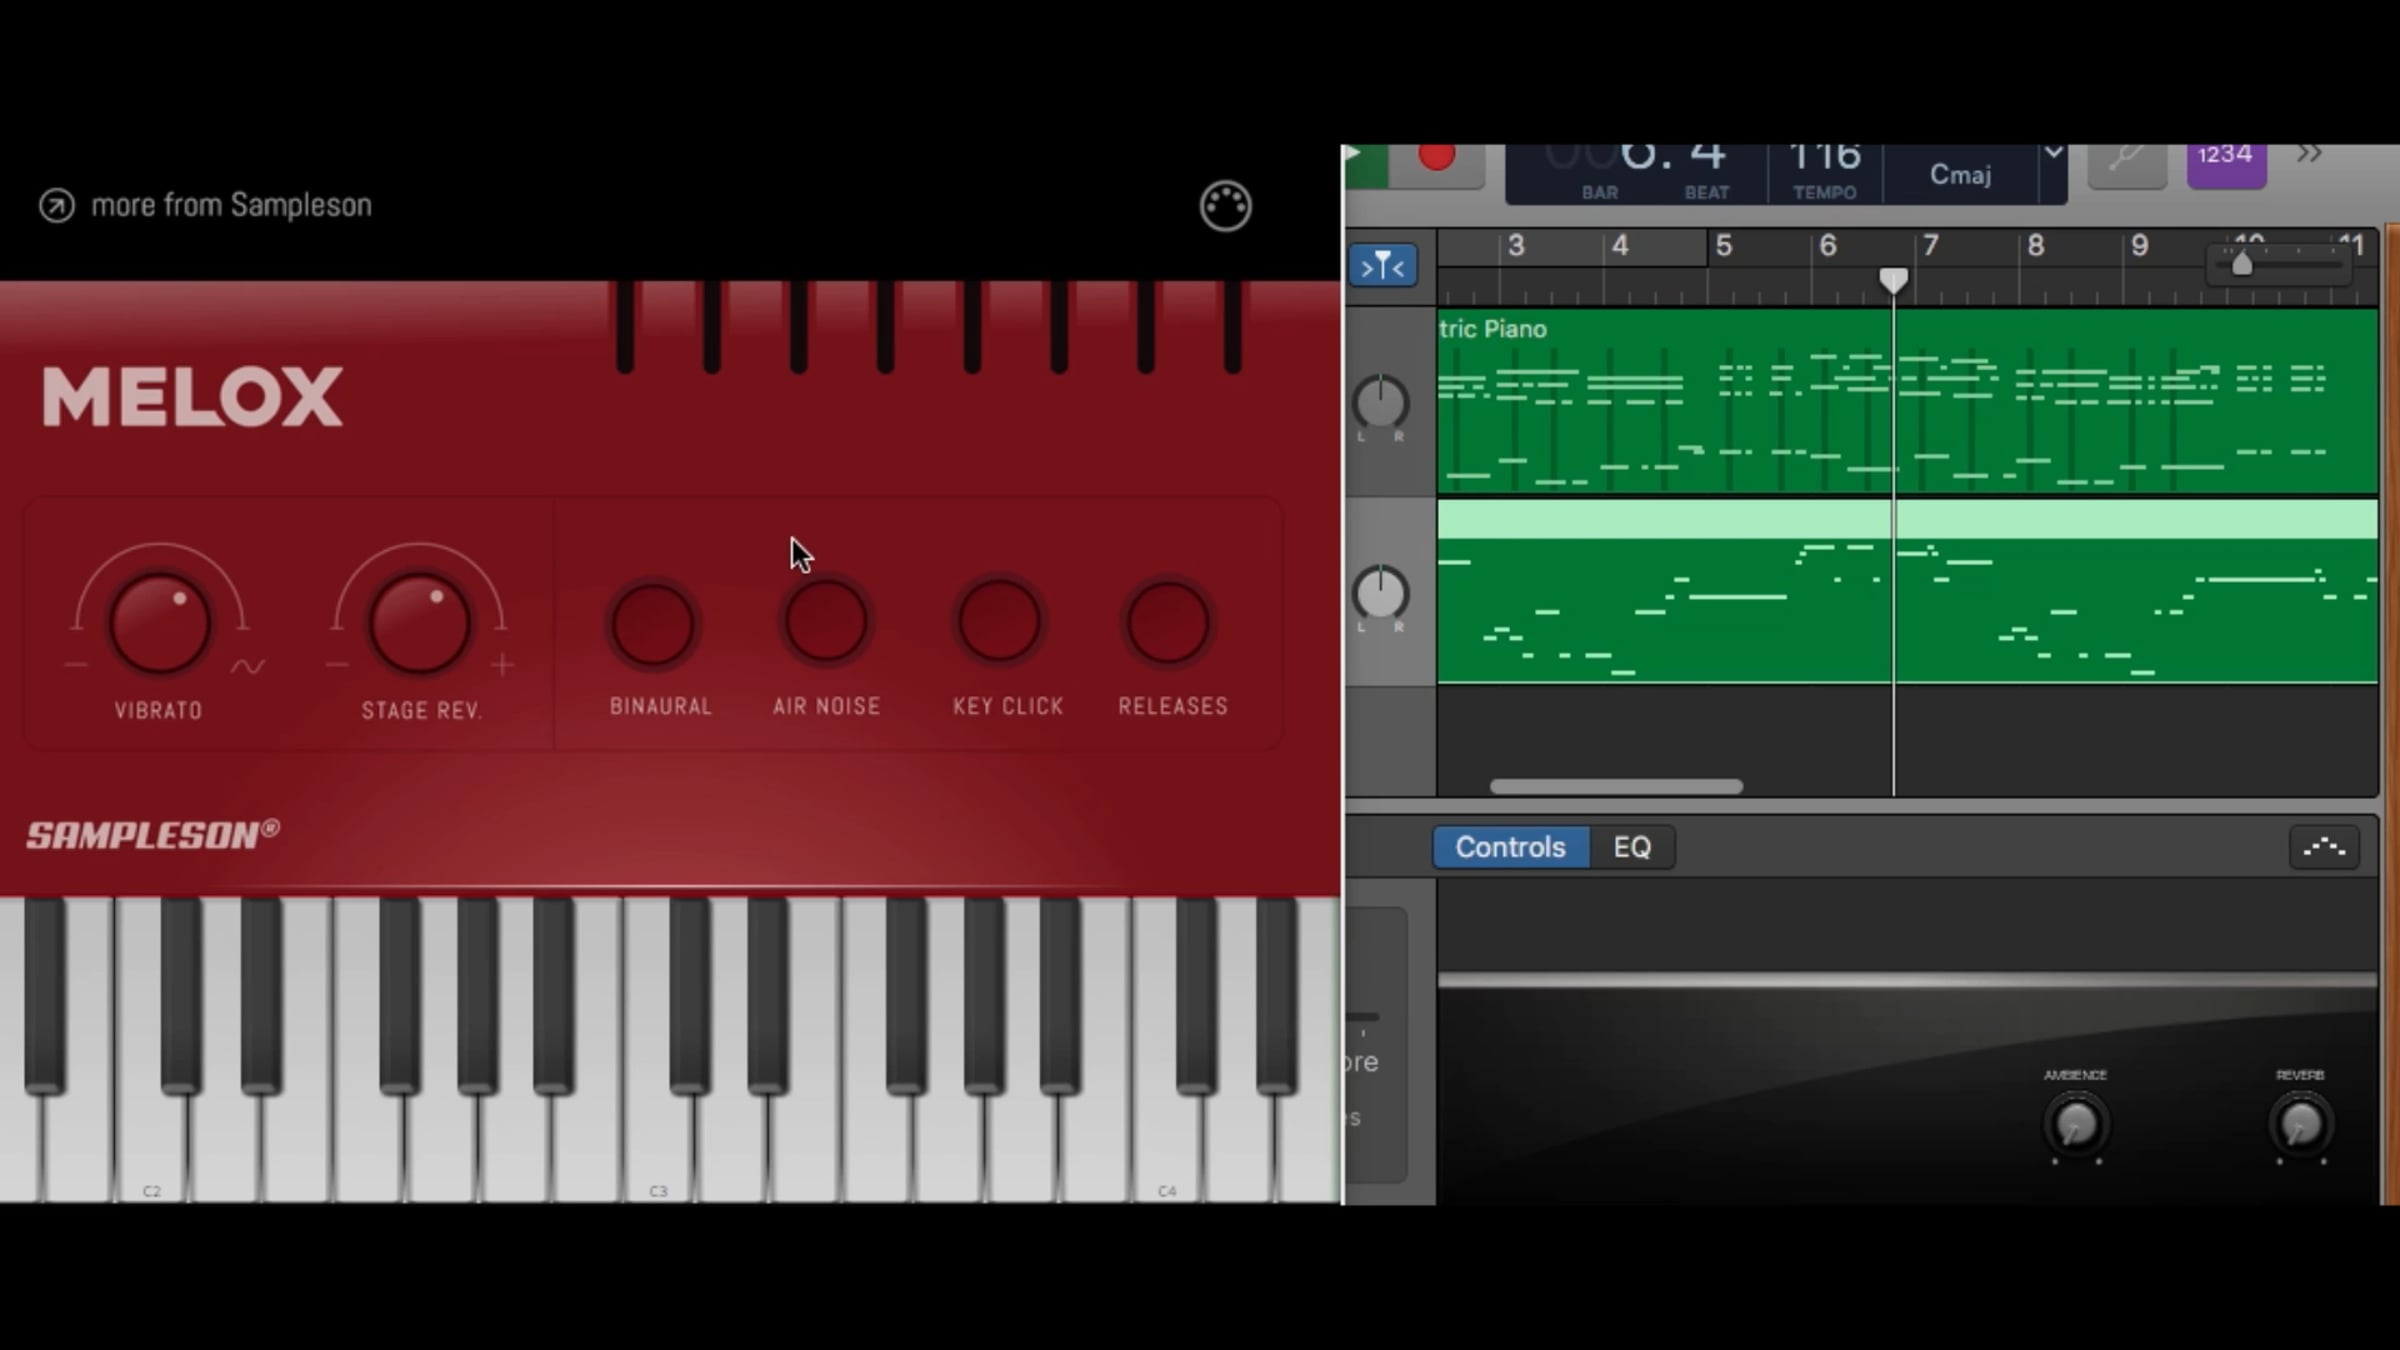Click the green play button

pyautogui.click(x=1364, y=164)
